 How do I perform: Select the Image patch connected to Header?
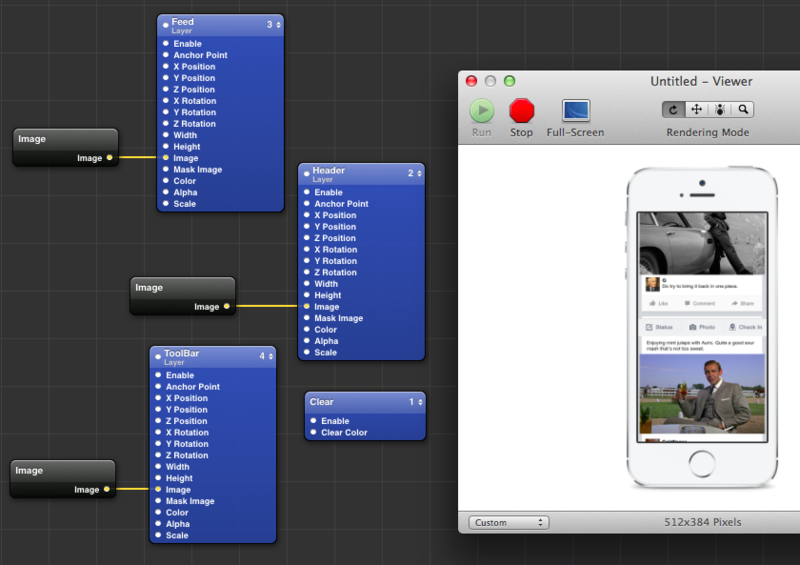click(x=183, y=296)
